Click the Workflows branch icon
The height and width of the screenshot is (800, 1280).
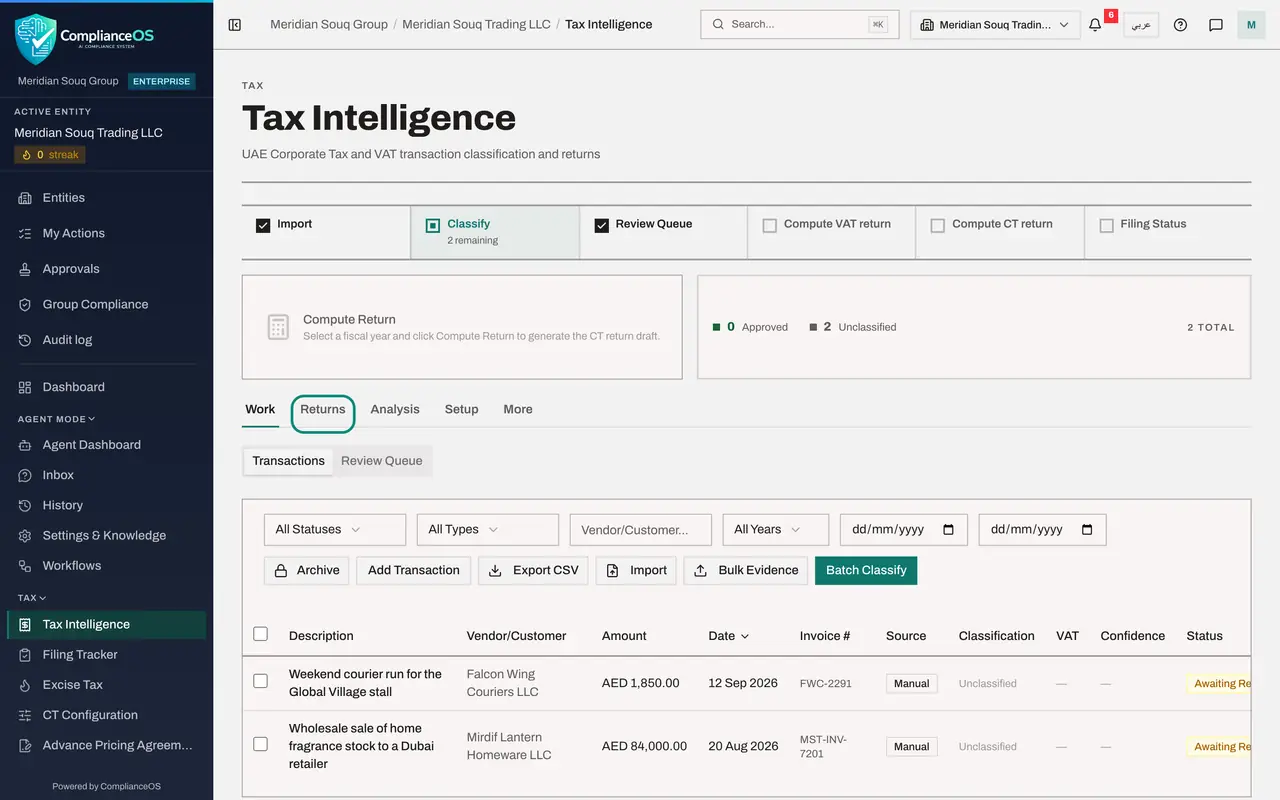tap(25, 566)
